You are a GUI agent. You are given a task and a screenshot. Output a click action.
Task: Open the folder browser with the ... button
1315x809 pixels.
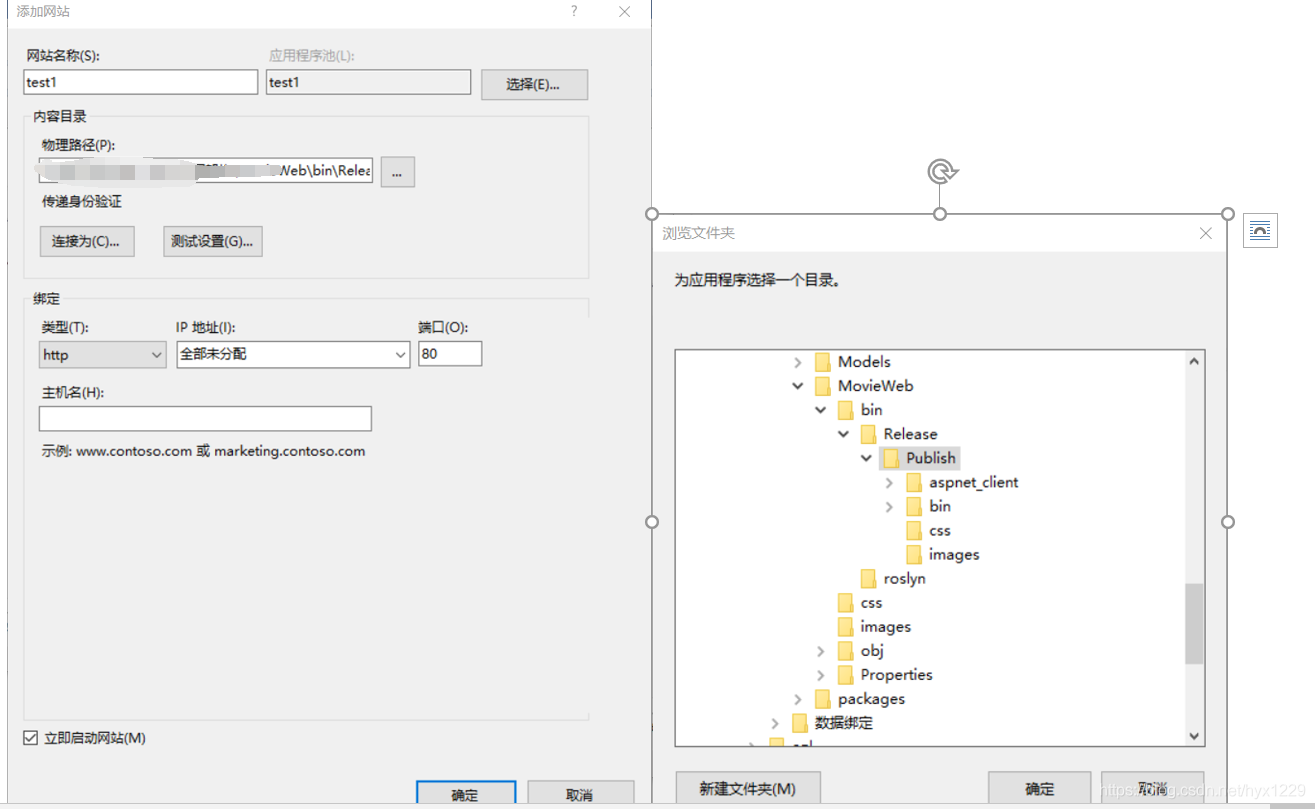(397, 172)
